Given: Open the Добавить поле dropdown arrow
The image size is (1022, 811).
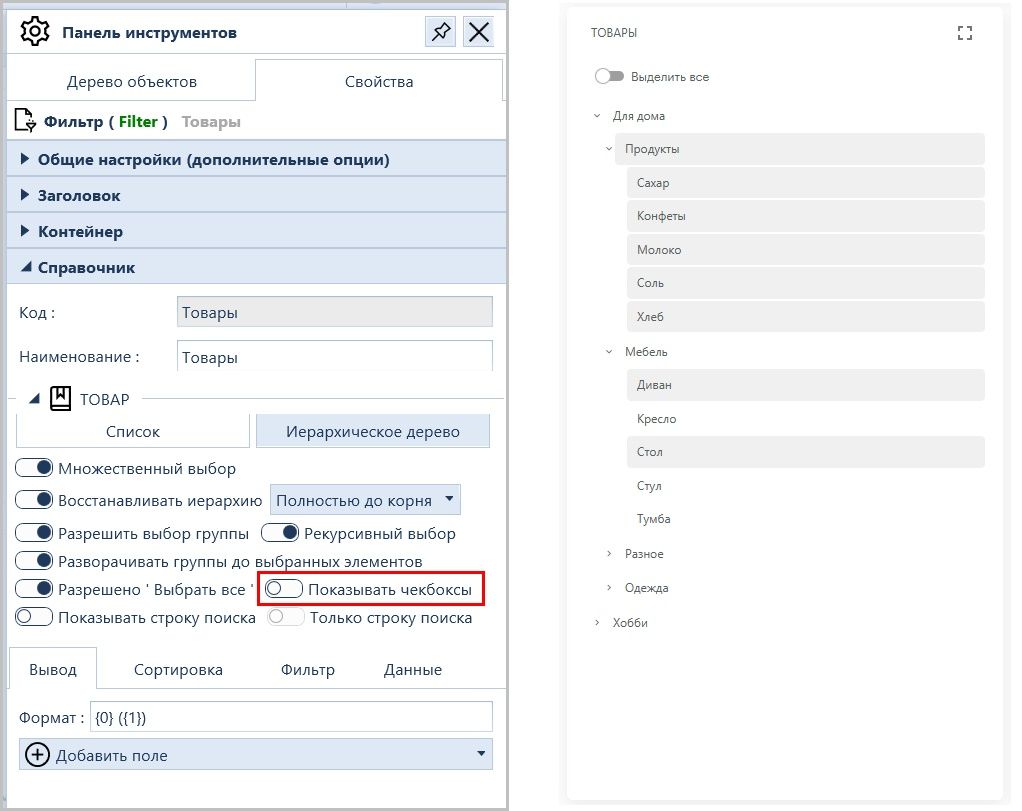Looking at the screenshot, I should [x=481, y=754].
